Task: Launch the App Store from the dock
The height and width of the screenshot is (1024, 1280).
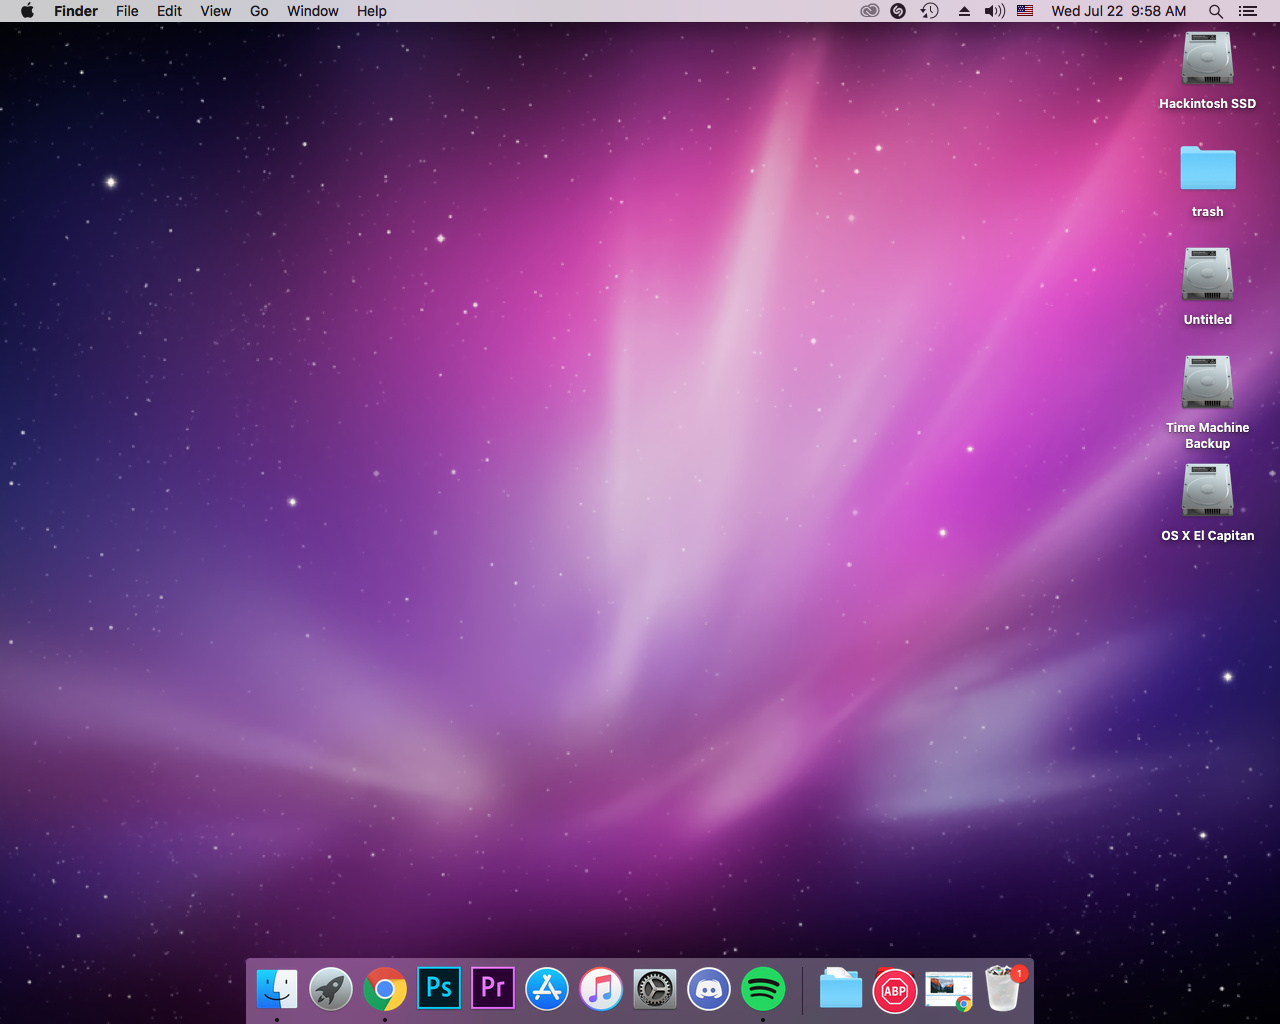Action: [547, 989]
